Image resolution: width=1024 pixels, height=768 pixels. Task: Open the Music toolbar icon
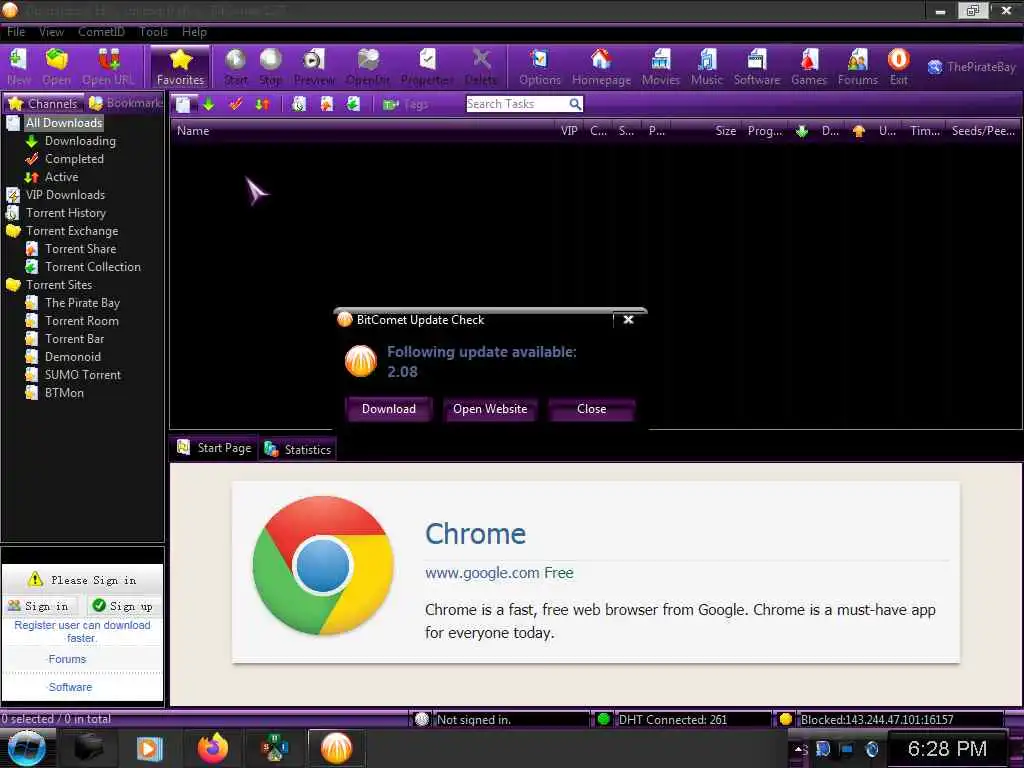pos(707,67)
